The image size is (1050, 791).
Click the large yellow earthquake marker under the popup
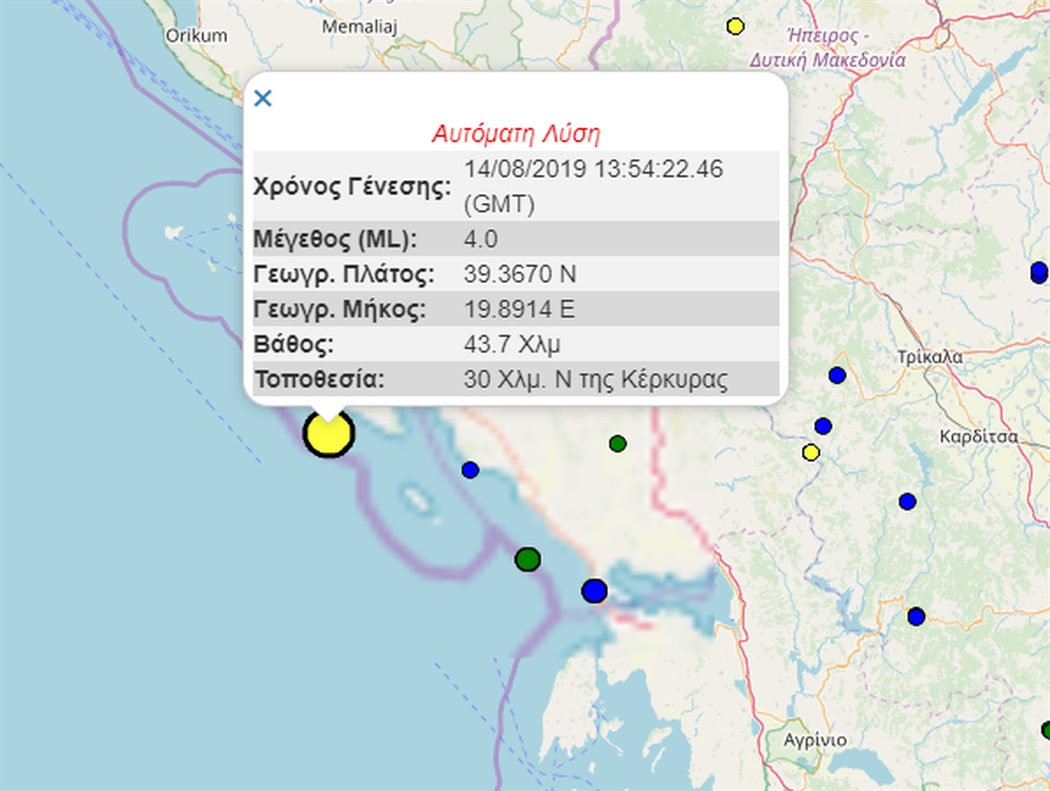coord(328,434)
